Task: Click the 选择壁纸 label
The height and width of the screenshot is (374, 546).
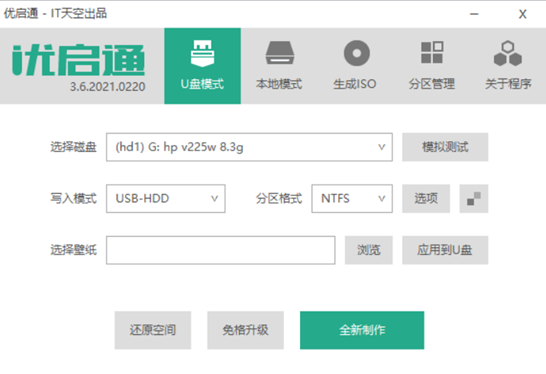Action: [73, 250]
